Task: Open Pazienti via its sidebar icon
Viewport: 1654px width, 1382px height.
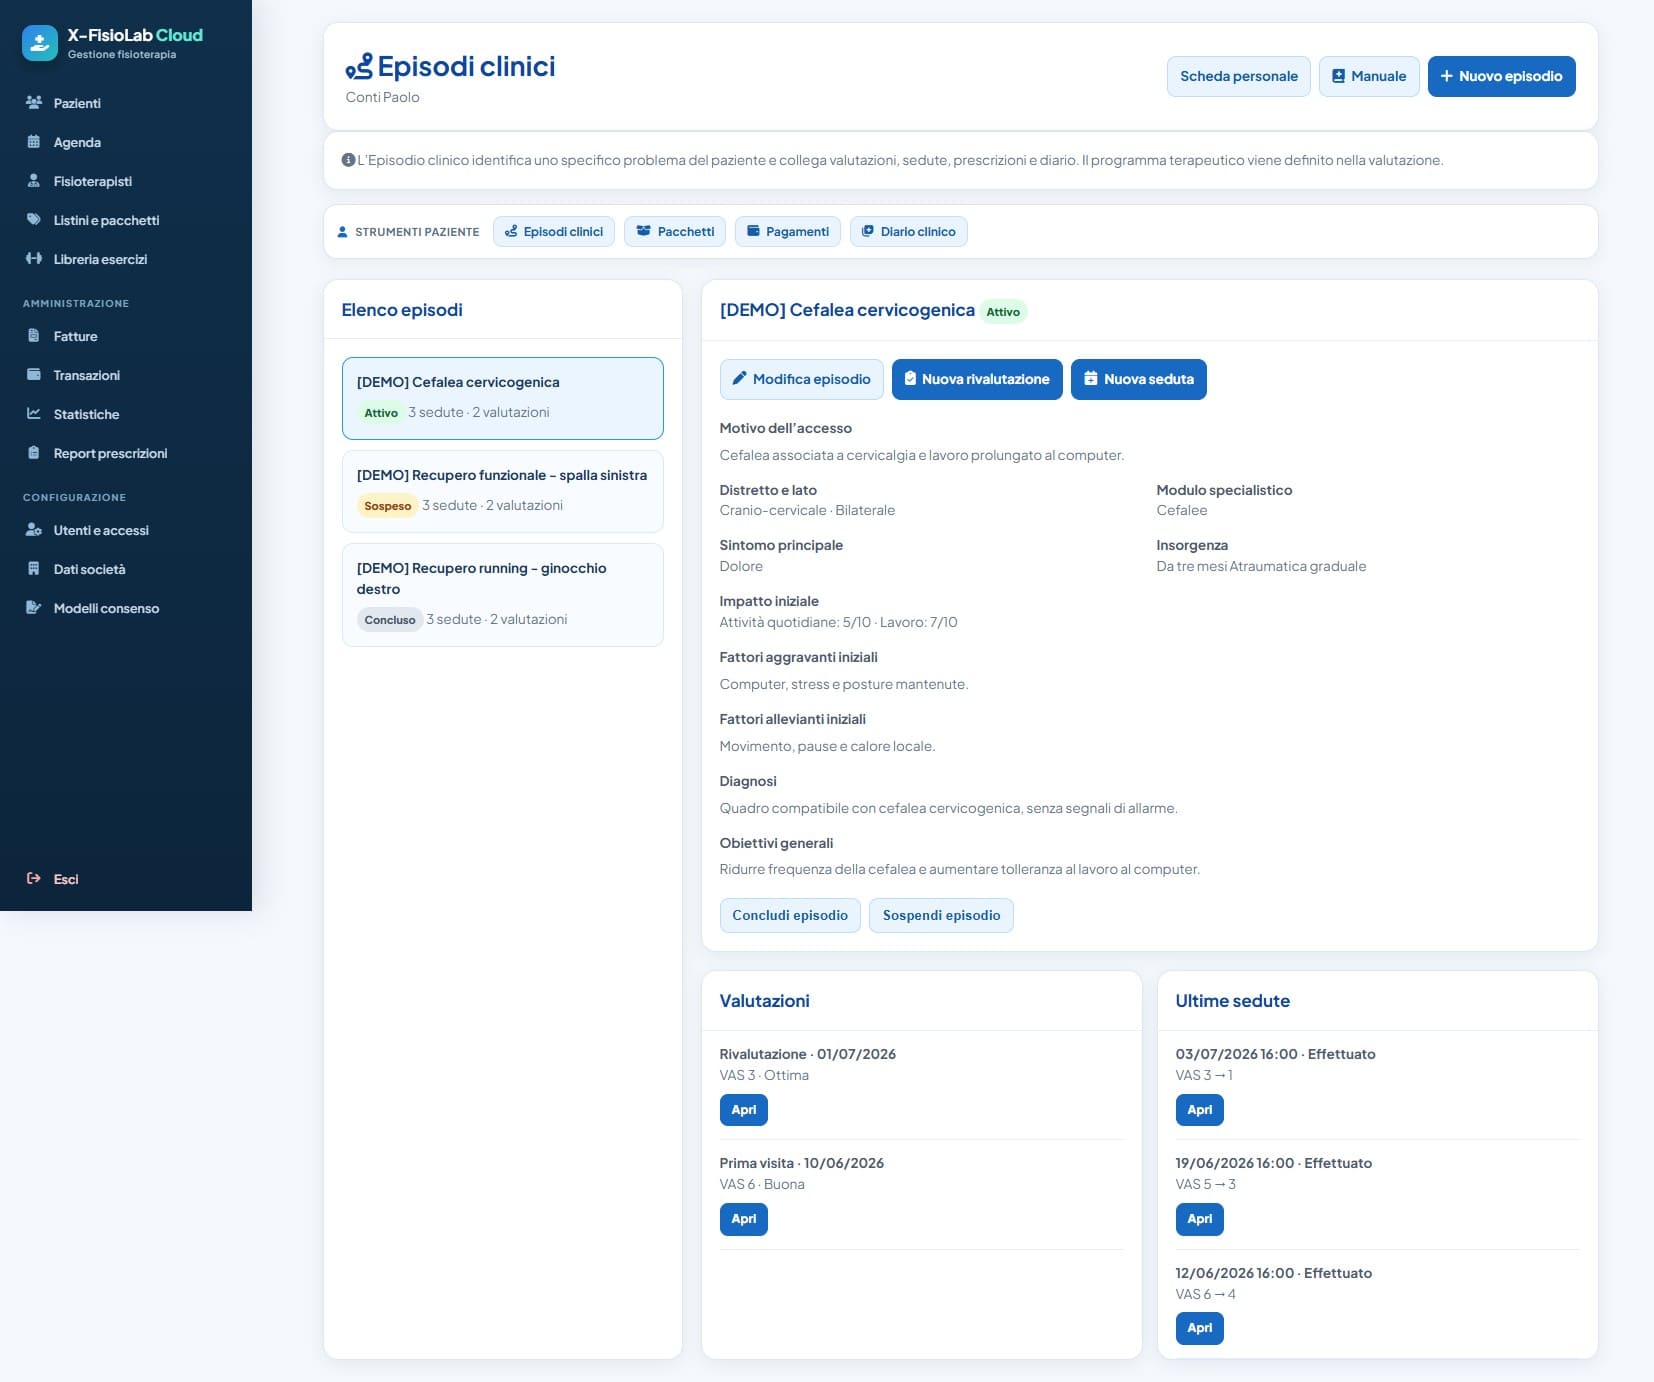Action: [34, 103]
